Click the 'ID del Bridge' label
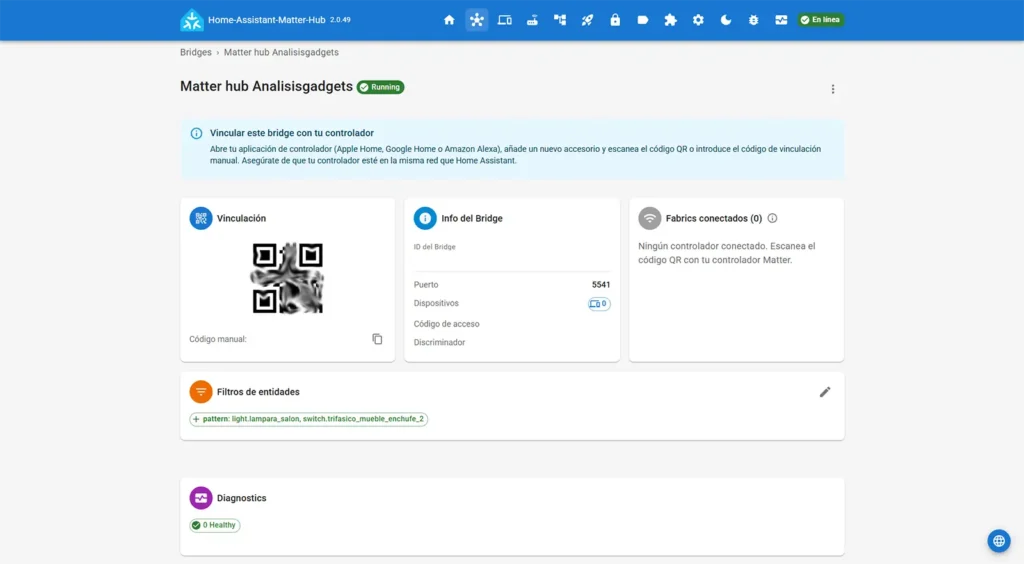 [434, 247]
